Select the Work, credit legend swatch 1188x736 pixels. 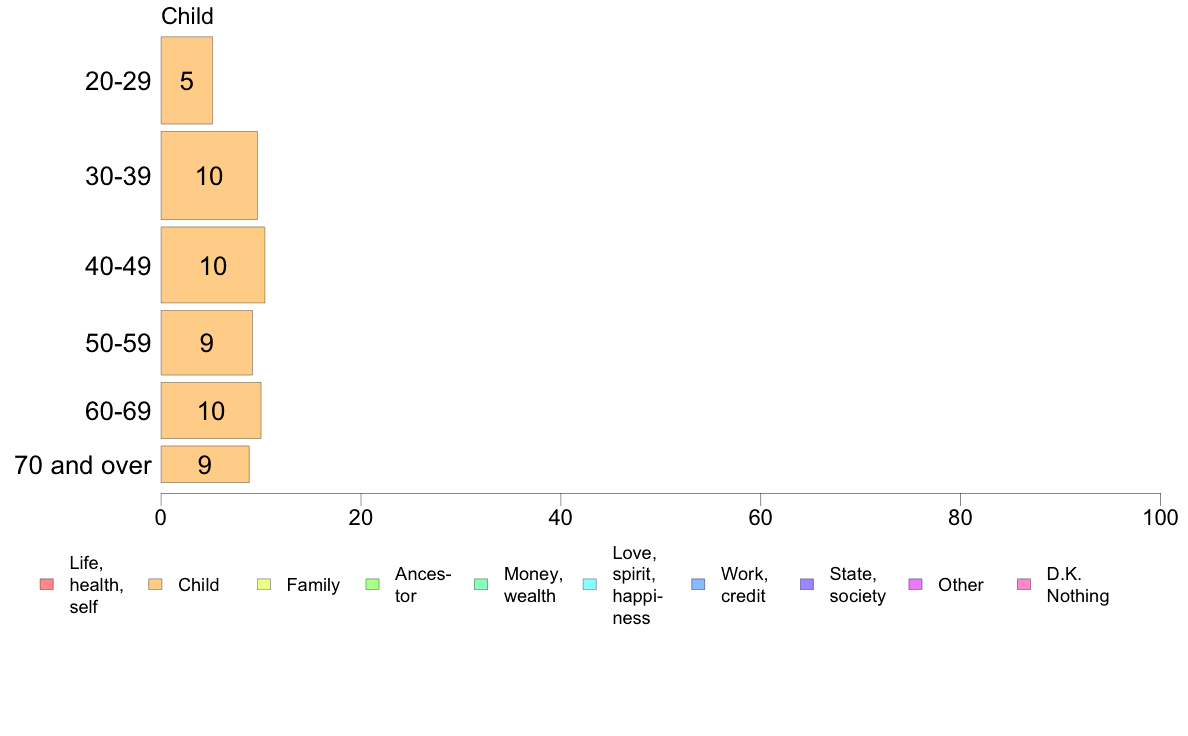pyautogui.click(x=698, y=584)
